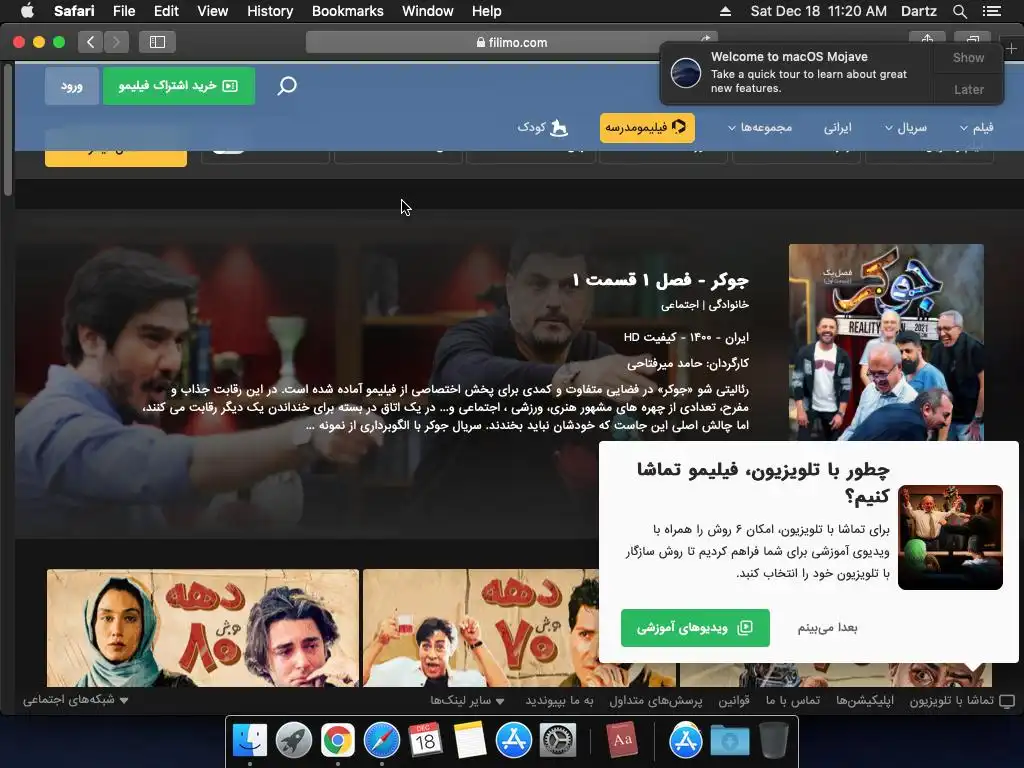The width and height of the screenshot is (1024, 768).
Task: Open Downloads folder in the Dock
Action: pyautogui.click(x=729, y=740)
